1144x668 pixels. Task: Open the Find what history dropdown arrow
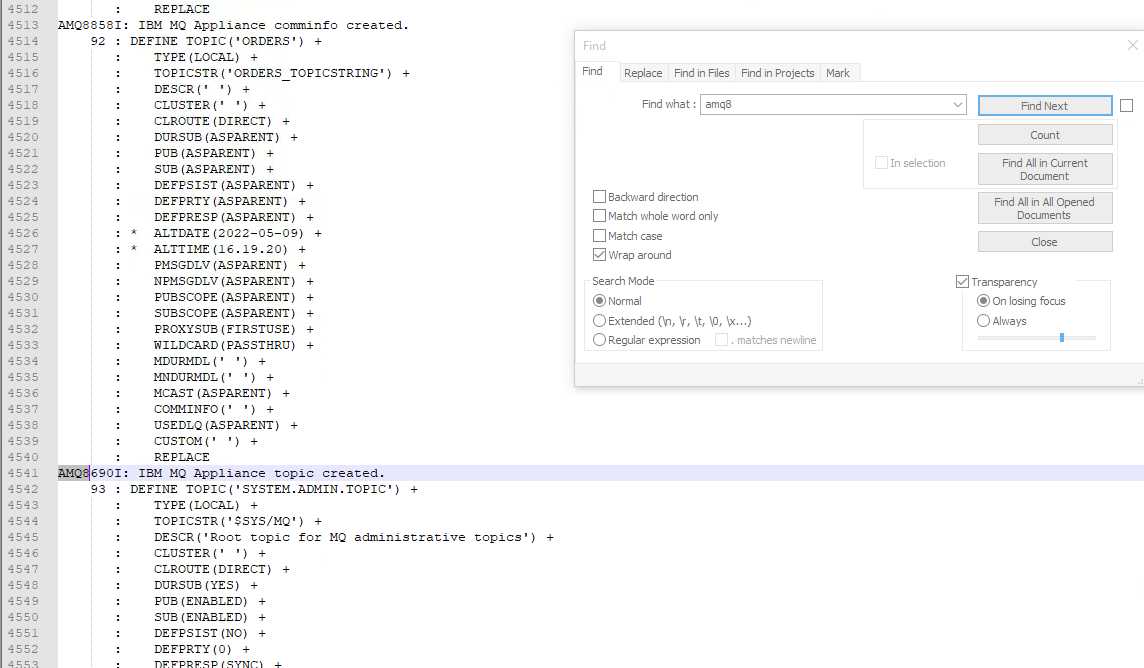click(957, 105)
